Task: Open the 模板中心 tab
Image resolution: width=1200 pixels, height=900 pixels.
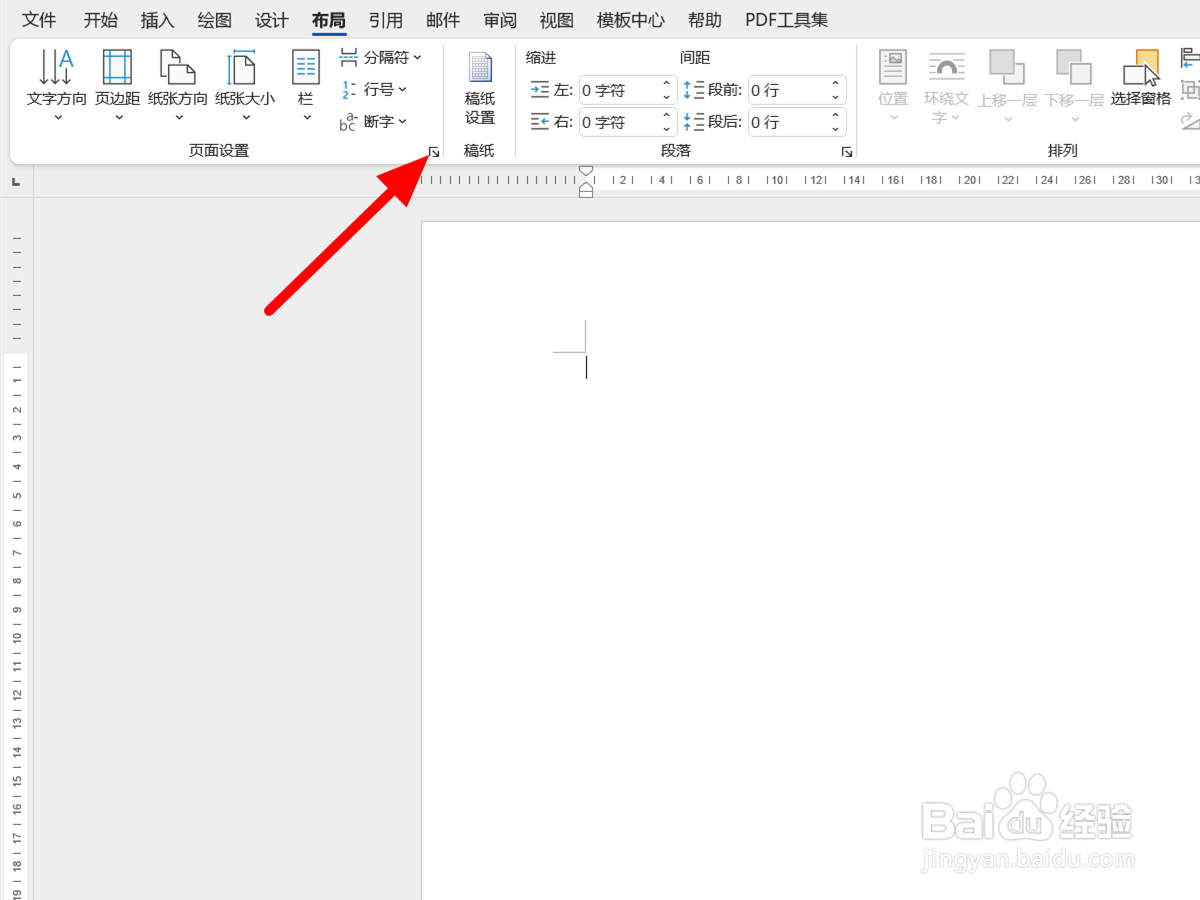Action: [x=631, y=20]
